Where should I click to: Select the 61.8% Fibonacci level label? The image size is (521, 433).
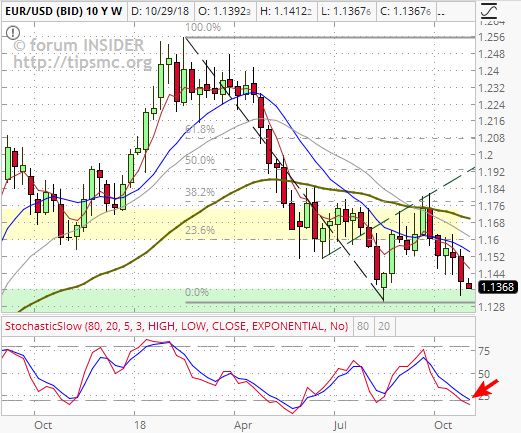click(200, 129)
